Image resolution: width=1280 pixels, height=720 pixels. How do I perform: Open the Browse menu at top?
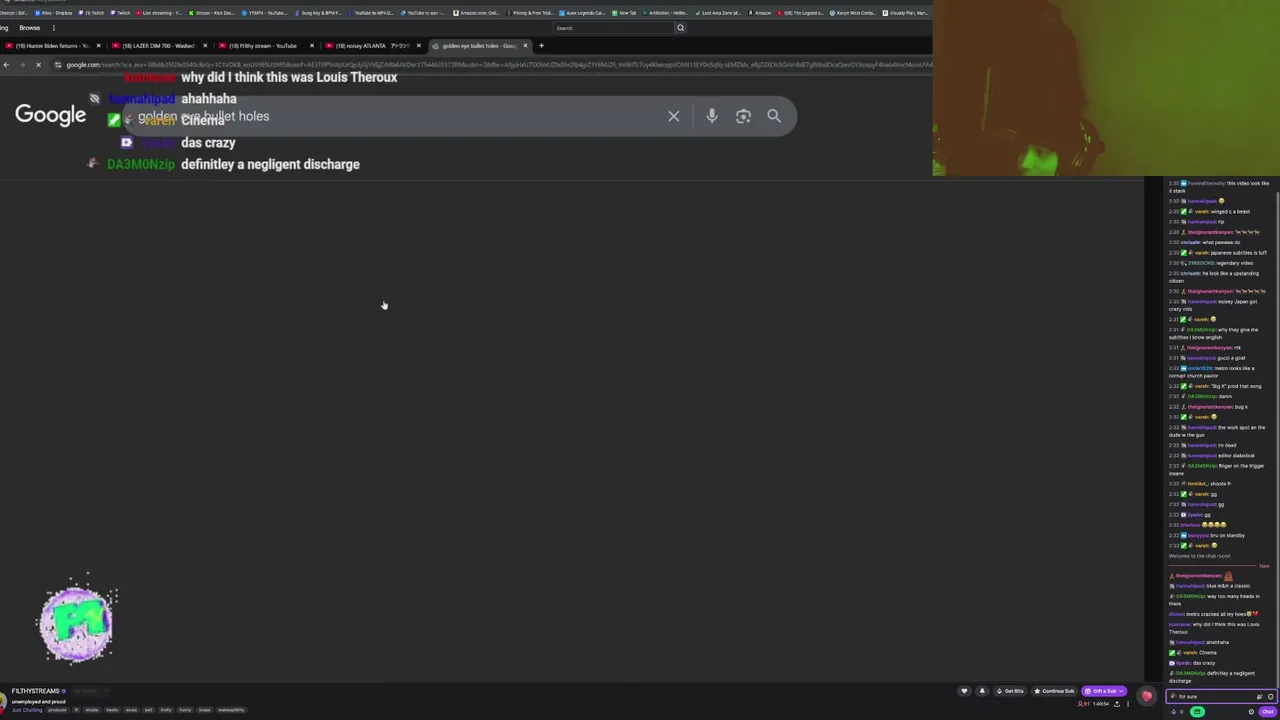pos(30,28)
